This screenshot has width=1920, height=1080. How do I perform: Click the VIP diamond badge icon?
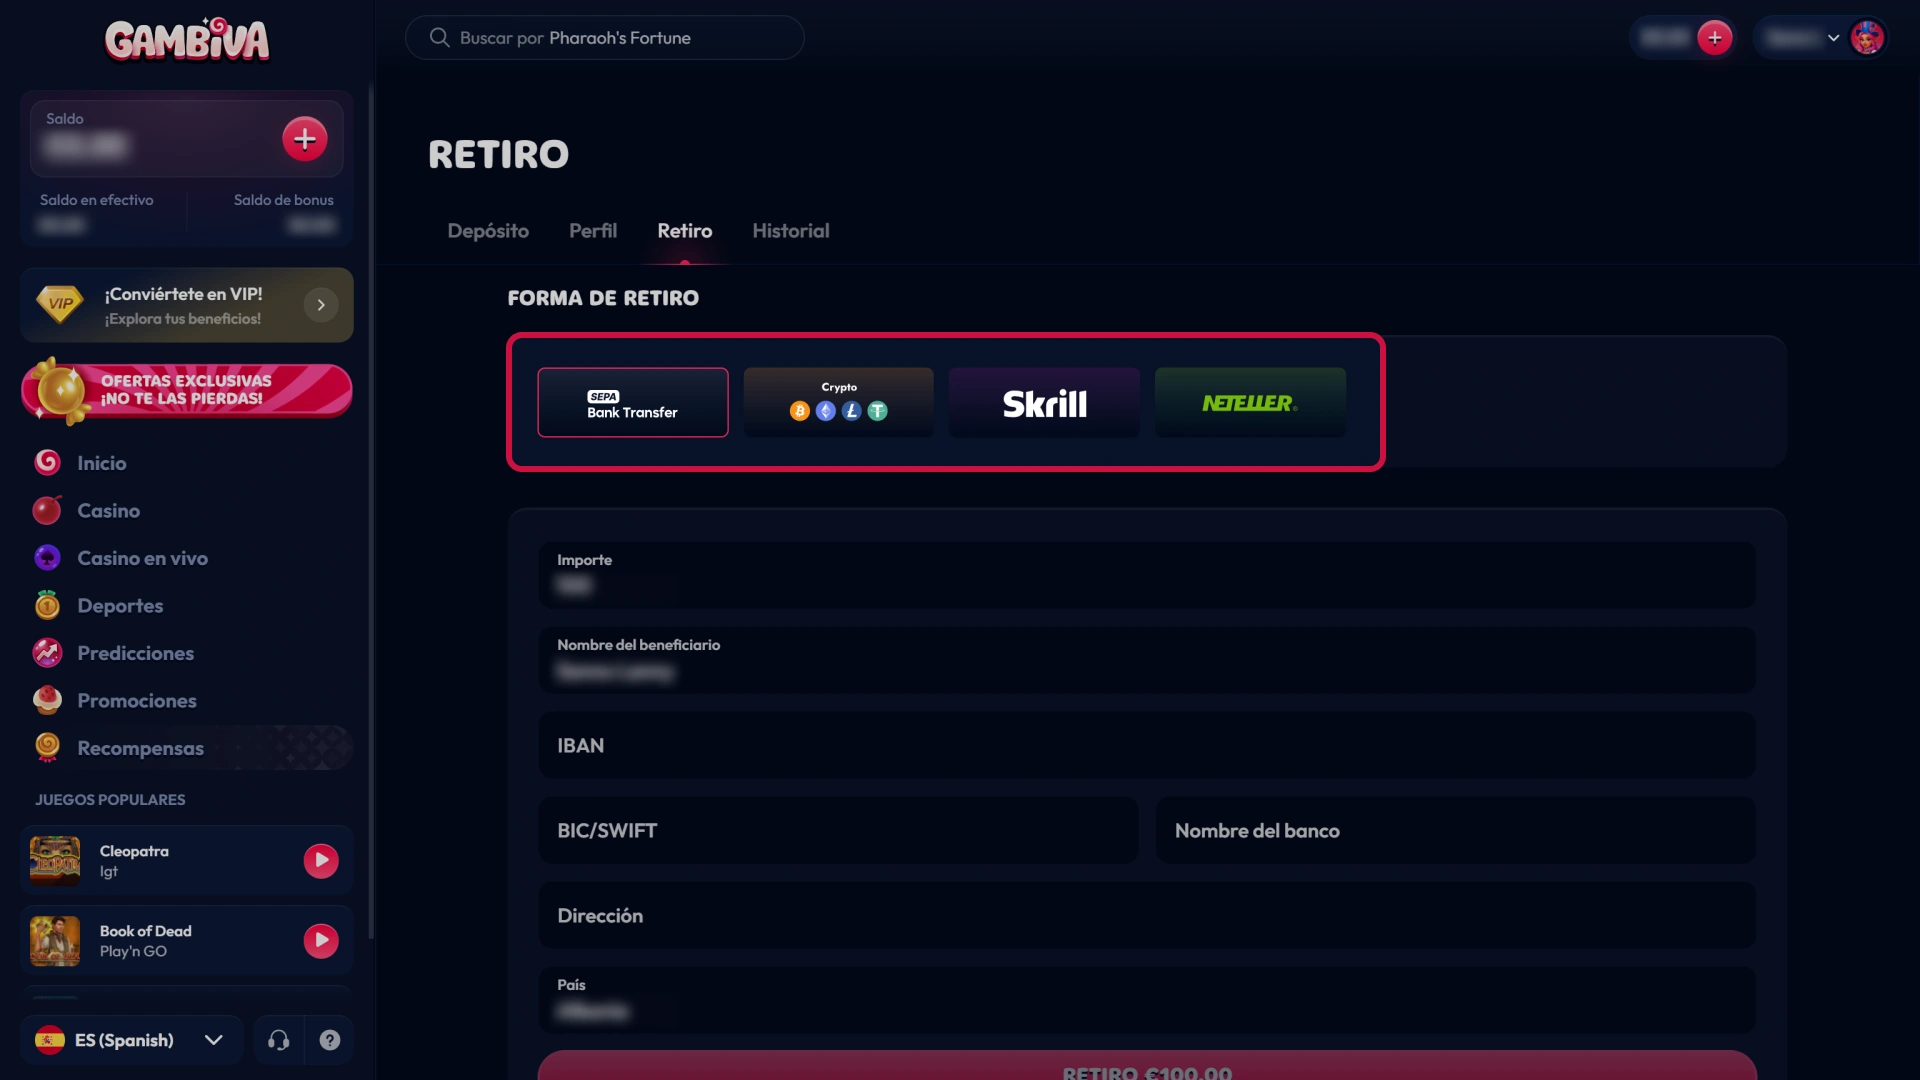click(60, 304)
